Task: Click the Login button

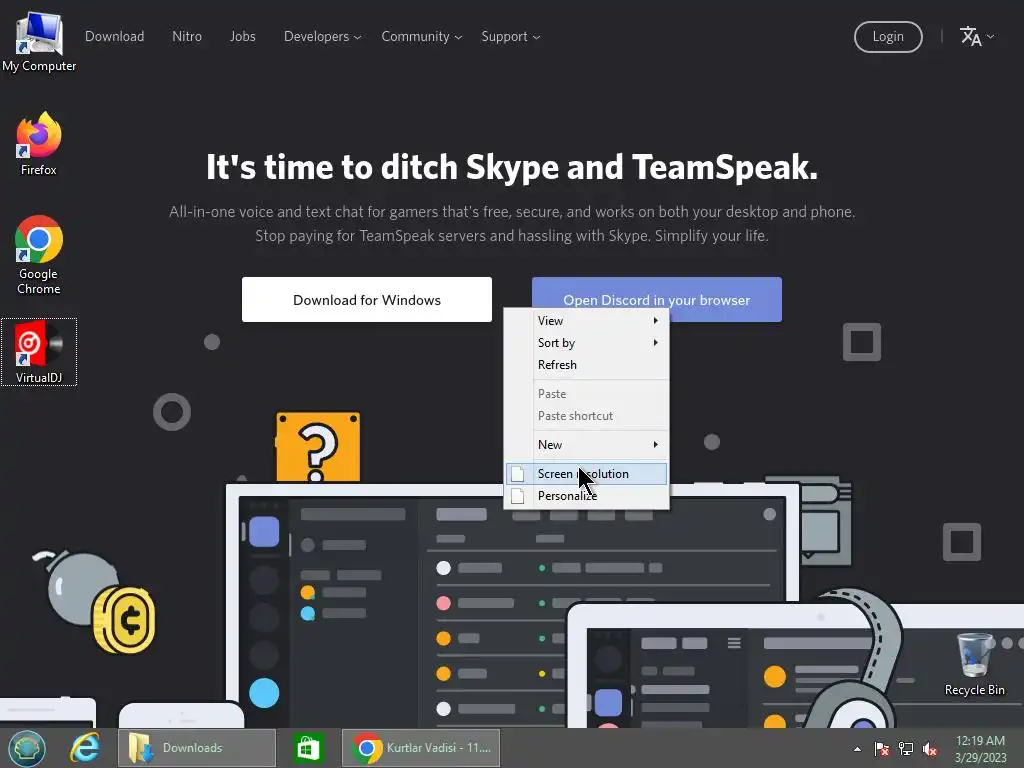Action: [888, 37]
